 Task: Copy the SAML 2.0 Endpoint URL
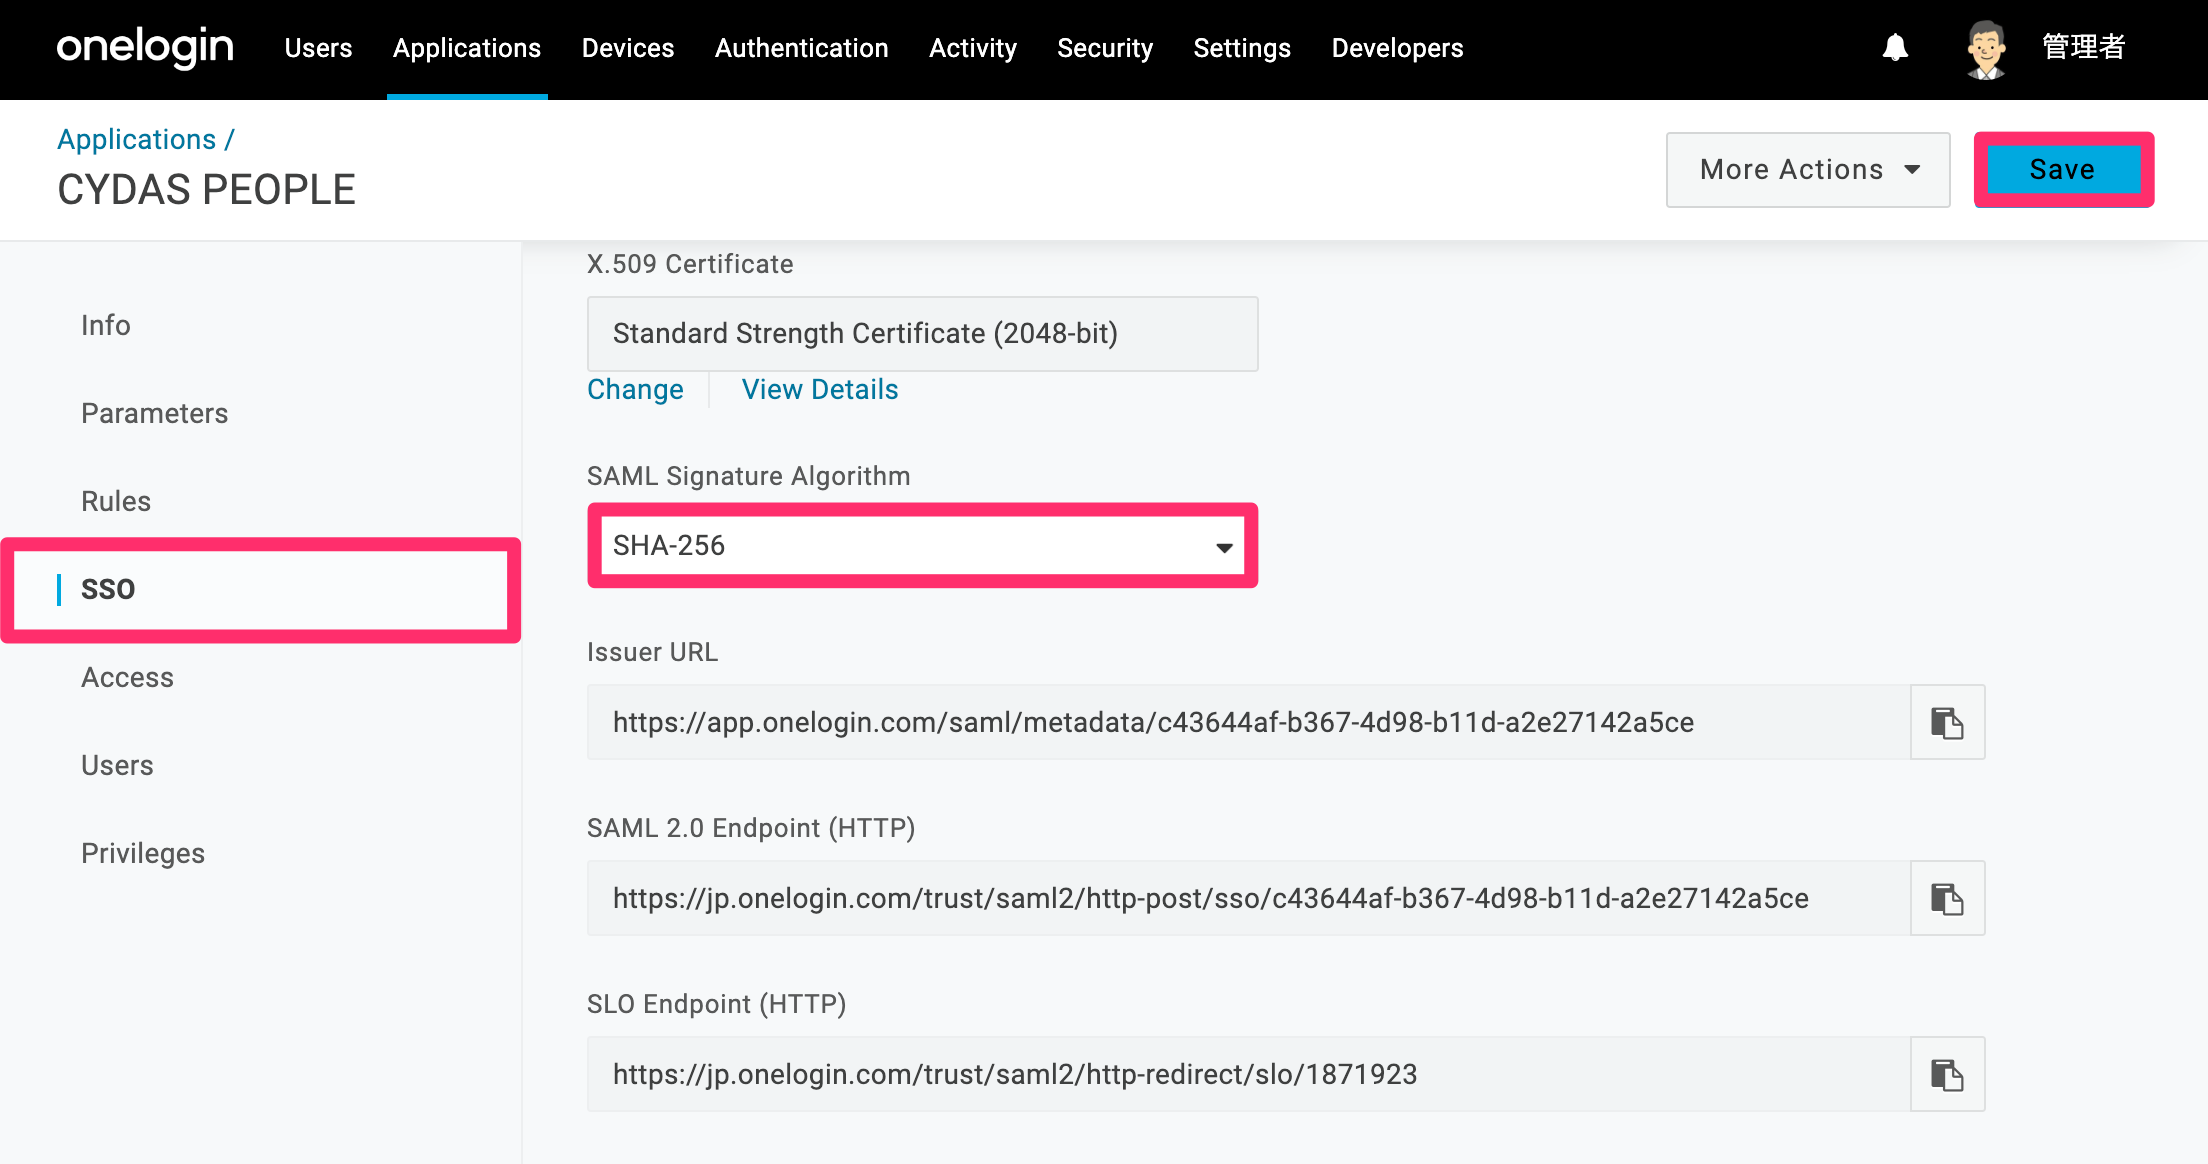tap(1947, 898)
